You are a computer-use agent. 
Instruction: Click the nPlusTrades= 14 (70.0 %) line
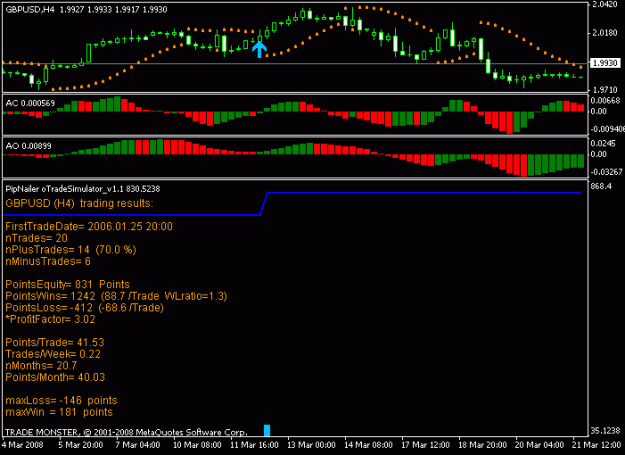click(x=71, y=249)
